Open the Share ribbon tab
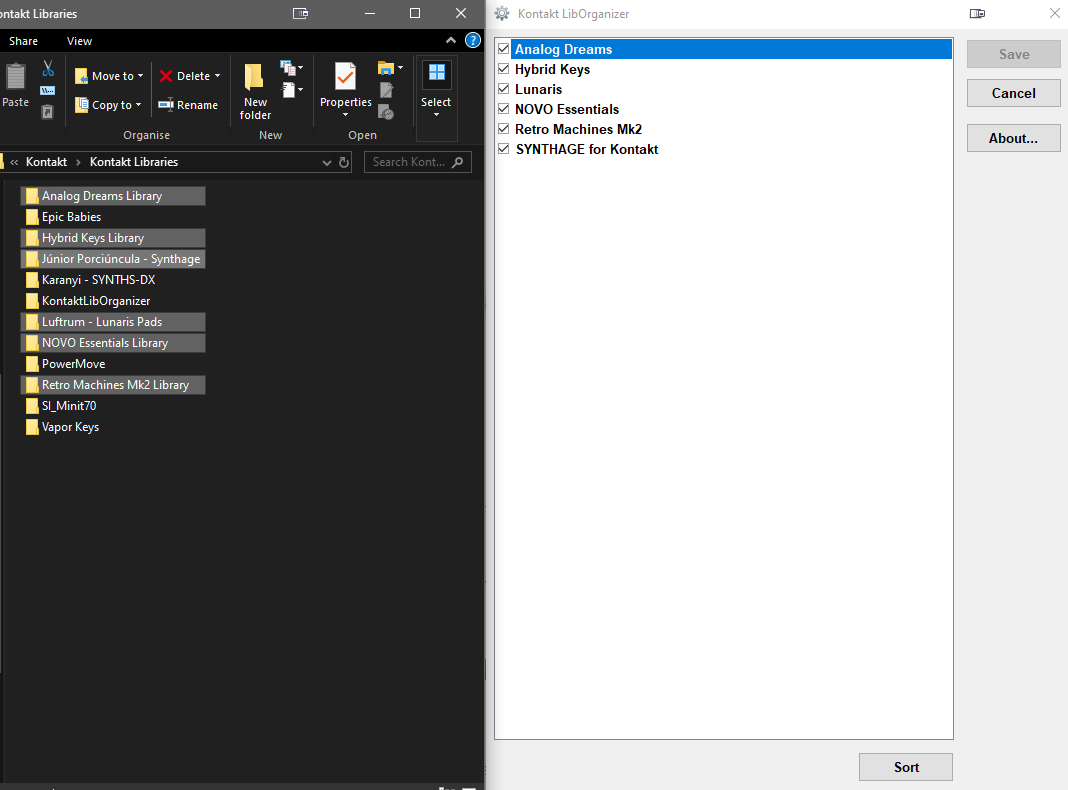Viewport: 1068px width, 790px height. click(x=23, y=41)
